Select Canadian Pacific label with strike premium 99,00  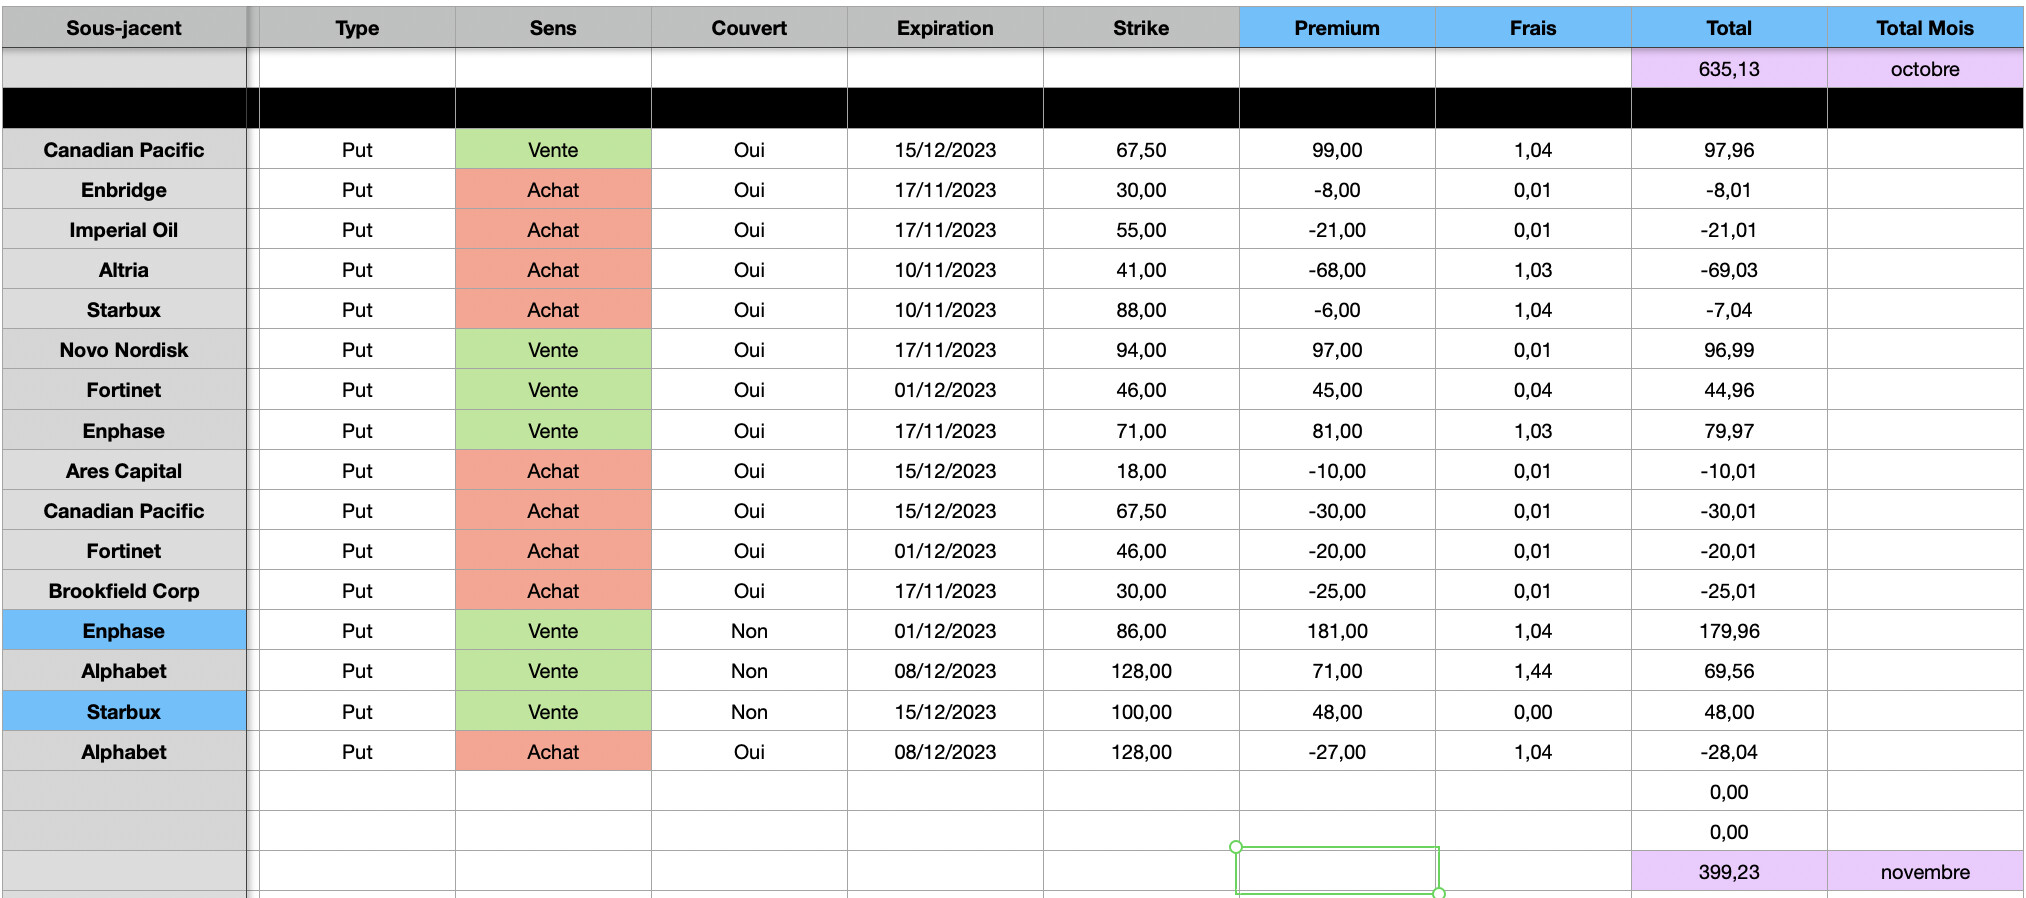124,150
